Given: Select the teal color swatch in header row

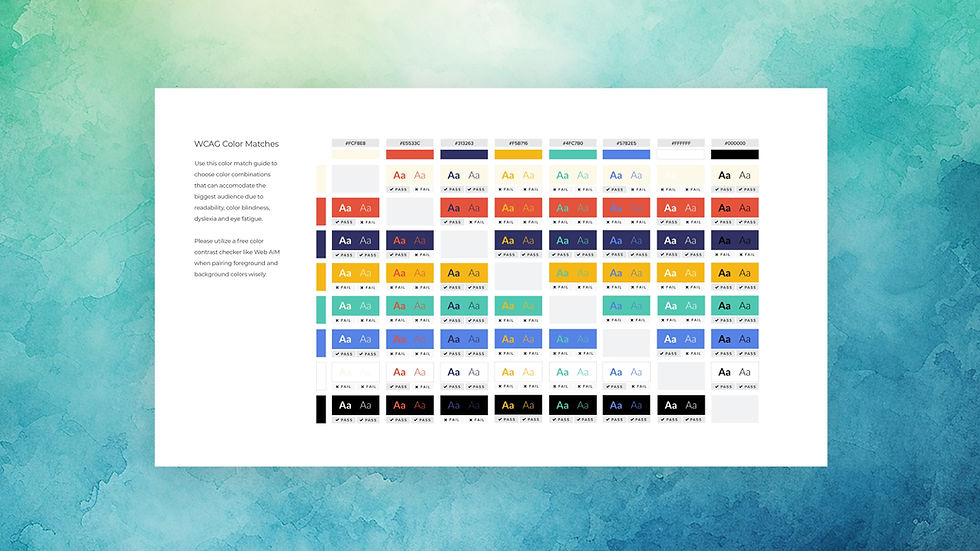Looking at the screenshot, I should (572, 154).
